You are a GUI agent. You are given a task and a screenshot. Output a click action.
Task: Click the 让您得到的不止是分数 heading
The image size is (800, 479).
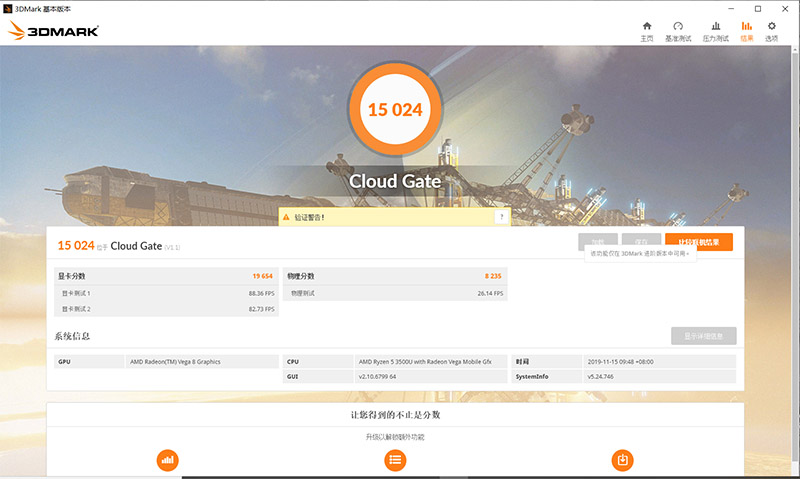(395, 415)
